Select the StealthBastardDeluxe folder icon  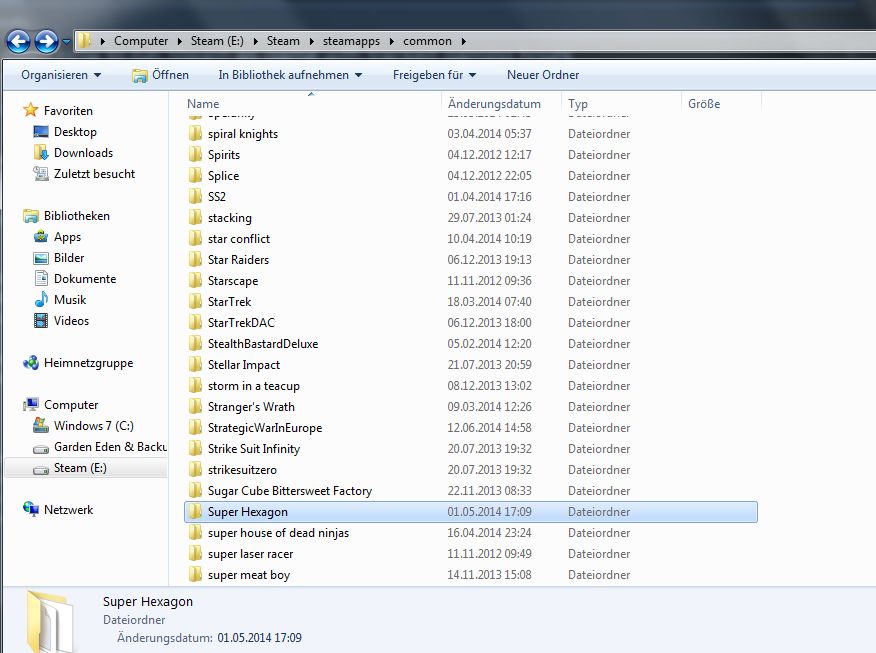pyautogui.click(x=195, y=344)
